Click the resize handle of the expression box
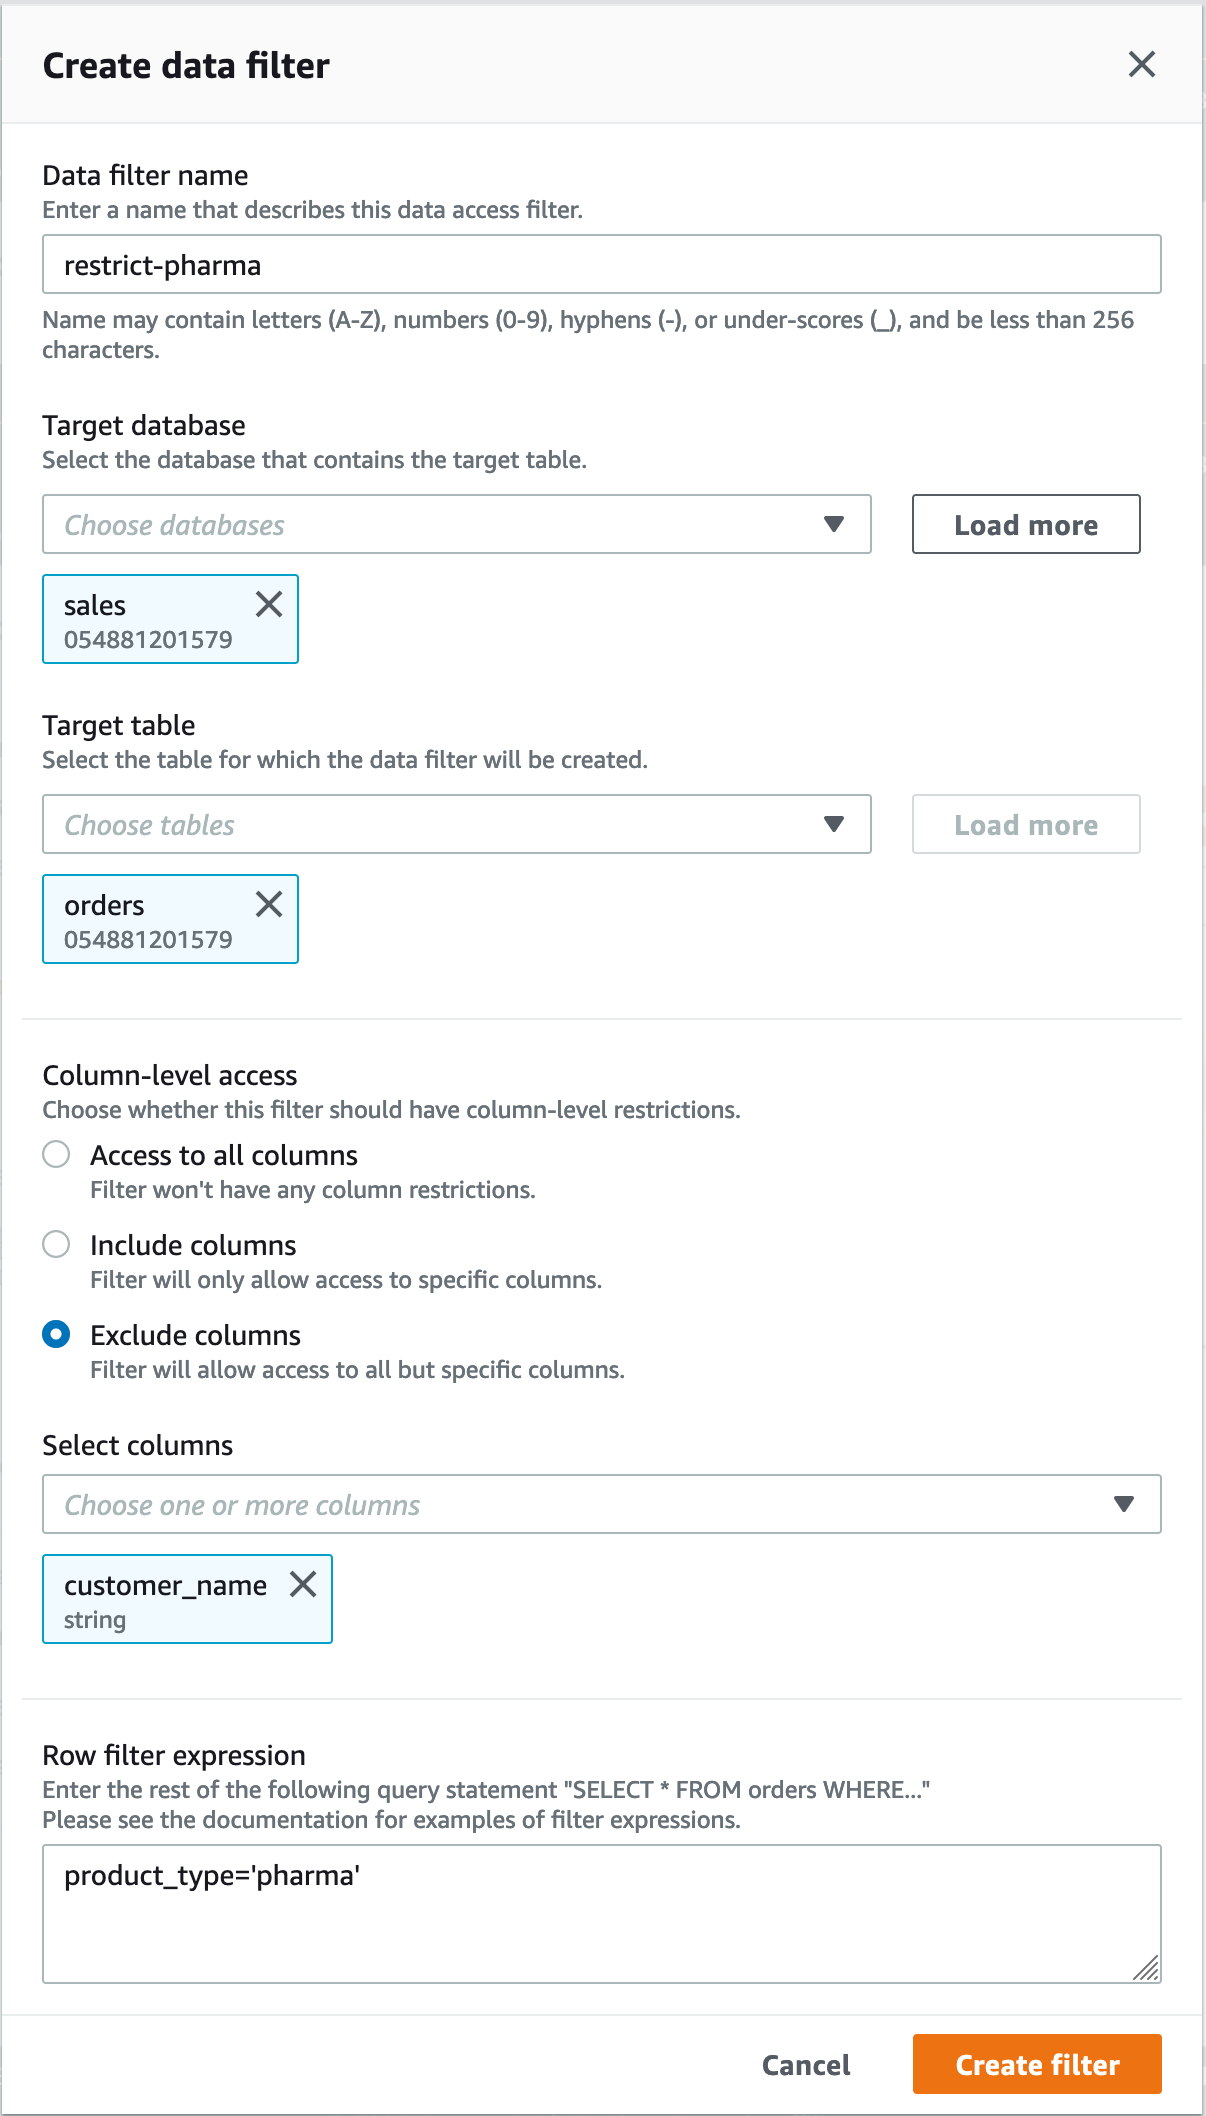The image size is (1206, 2116). point(1148,1966)
